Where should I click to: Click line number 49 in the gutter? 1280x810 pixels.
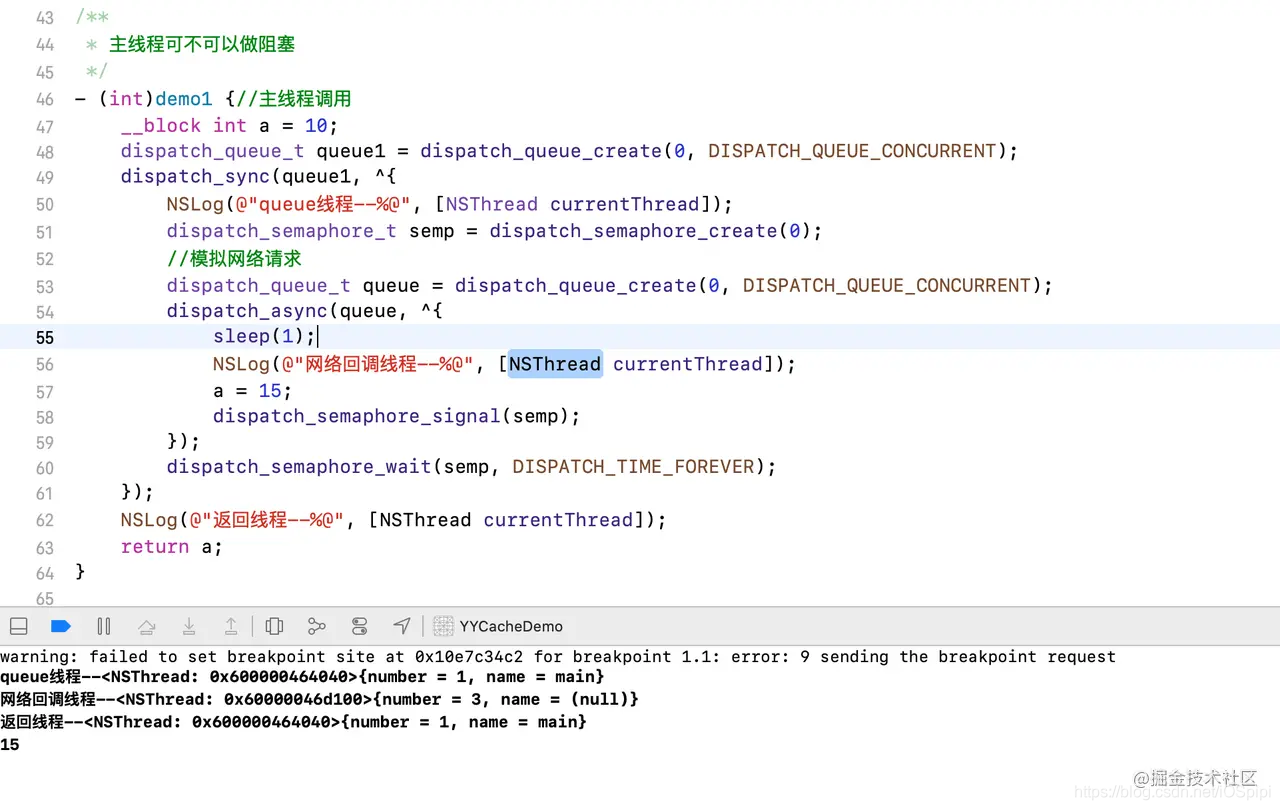pyautogui.click(x=45, y=177)
